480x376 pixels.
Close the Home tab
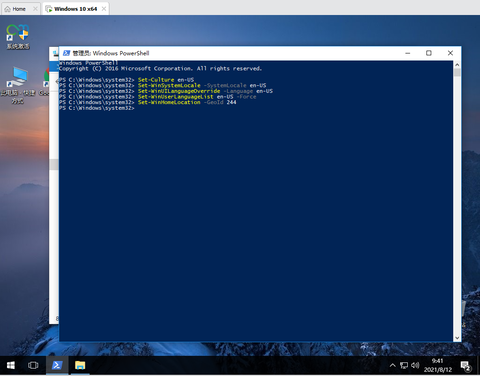[35, 9]
